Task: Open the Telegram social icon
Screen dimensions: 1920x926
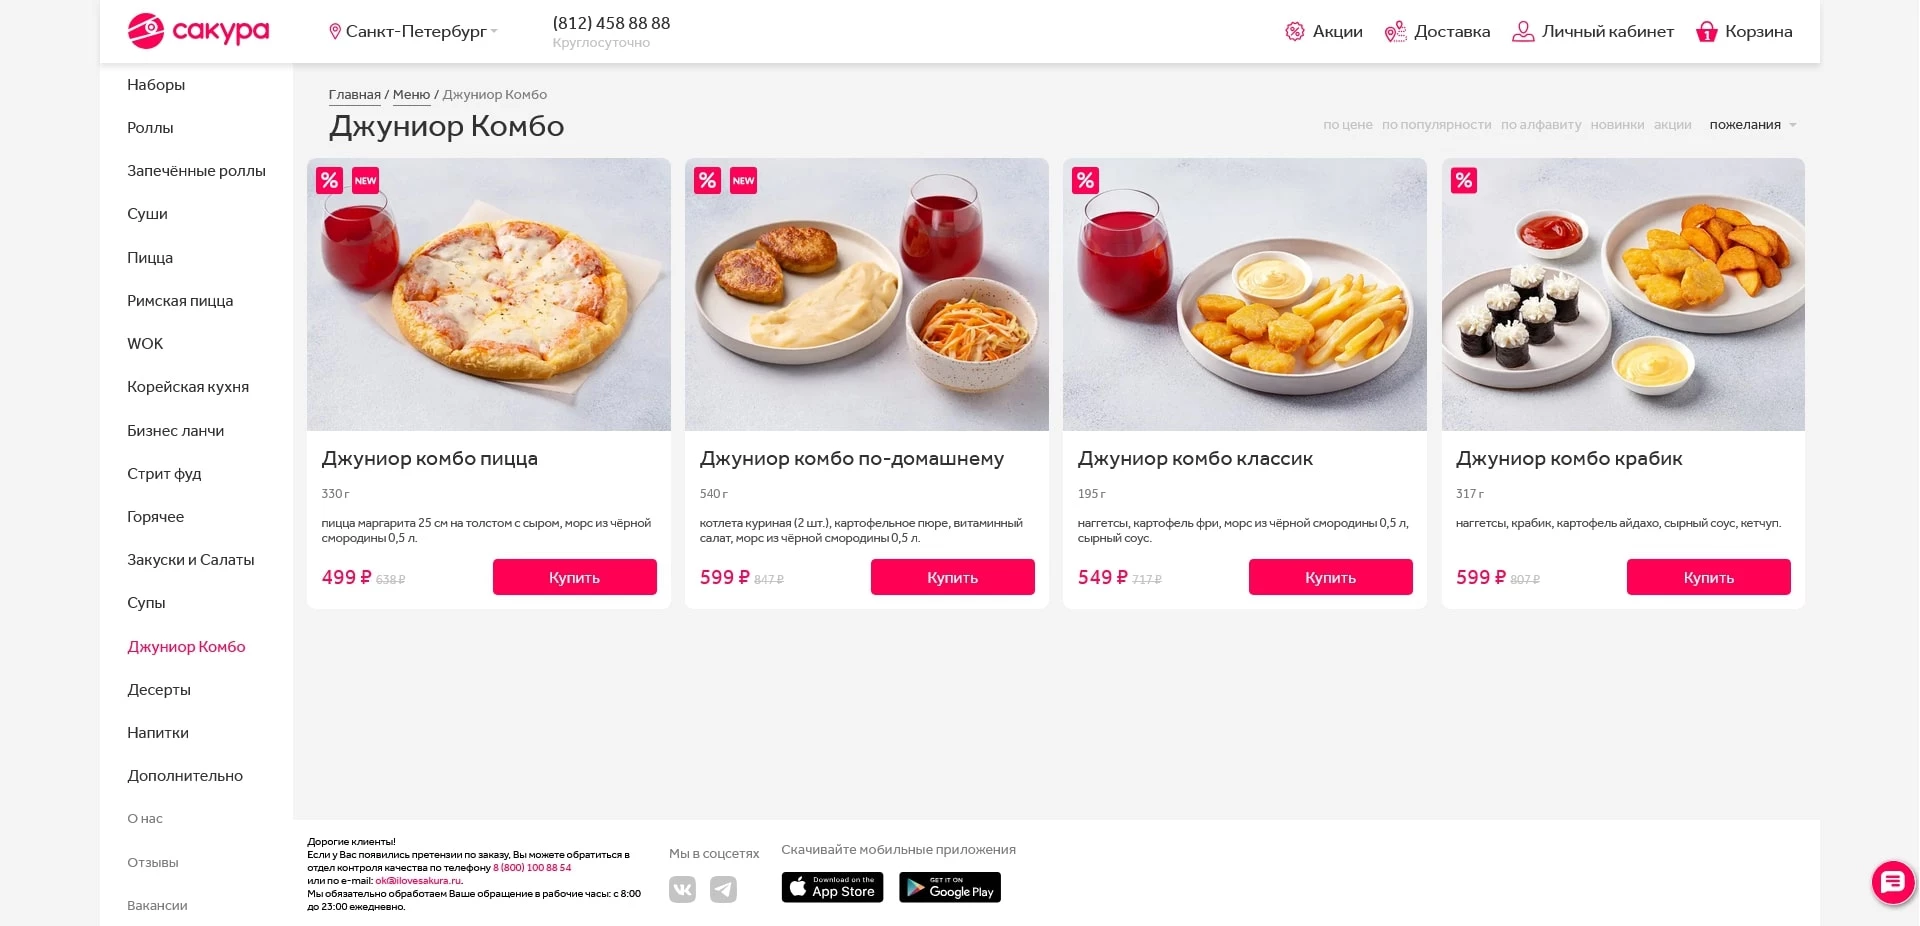Action: (x=723, y=889)
